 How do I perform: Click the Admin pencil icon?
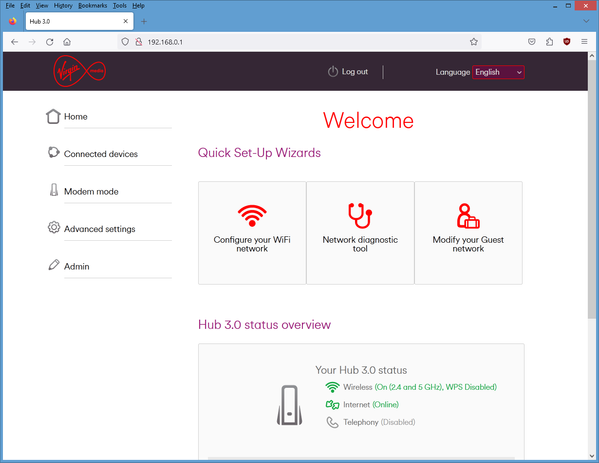click(54, 265)
